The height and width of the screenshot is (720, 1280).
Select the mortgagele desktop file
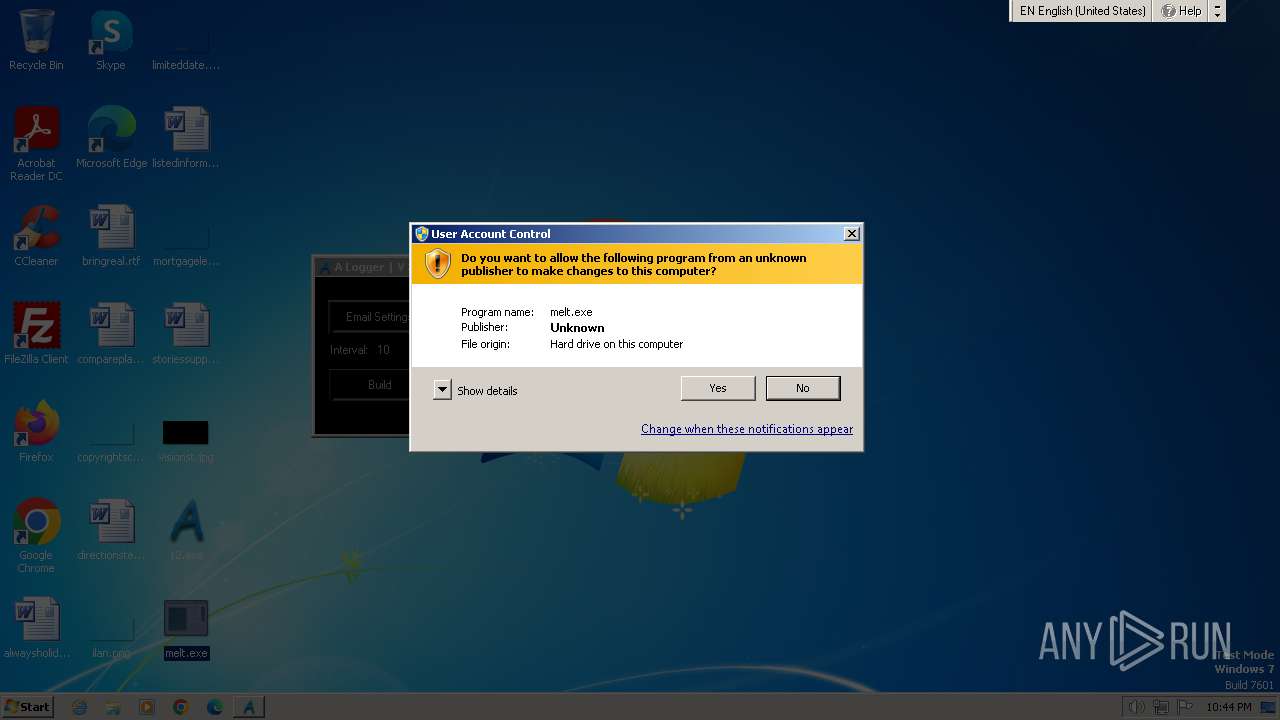186,245
